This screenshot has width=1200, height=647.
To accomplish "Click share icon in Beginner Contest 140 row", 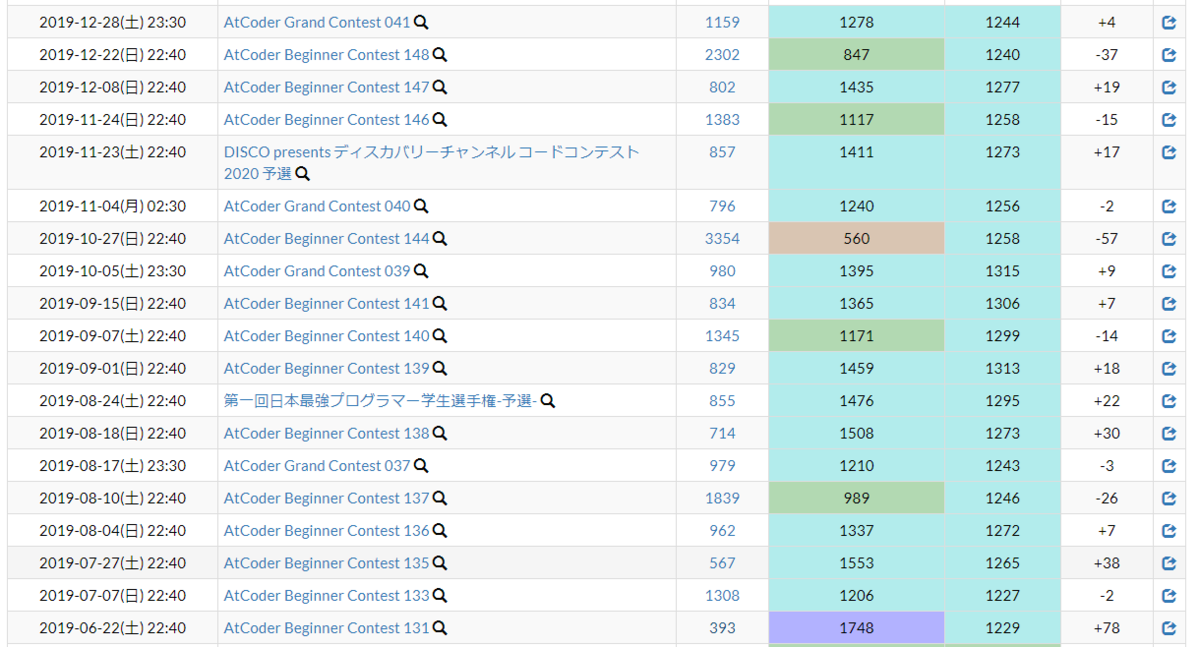I will [x=1169, y=336].
